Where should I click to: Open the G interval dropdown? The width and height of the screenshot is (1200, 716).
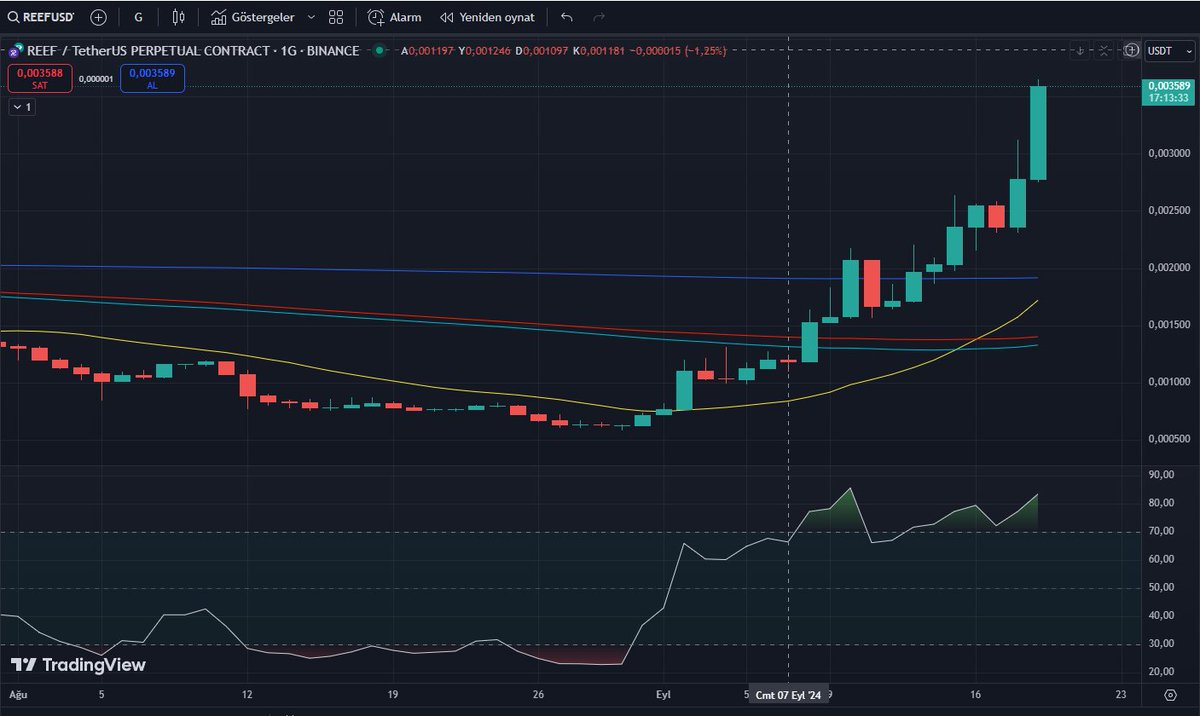point(137,16)
